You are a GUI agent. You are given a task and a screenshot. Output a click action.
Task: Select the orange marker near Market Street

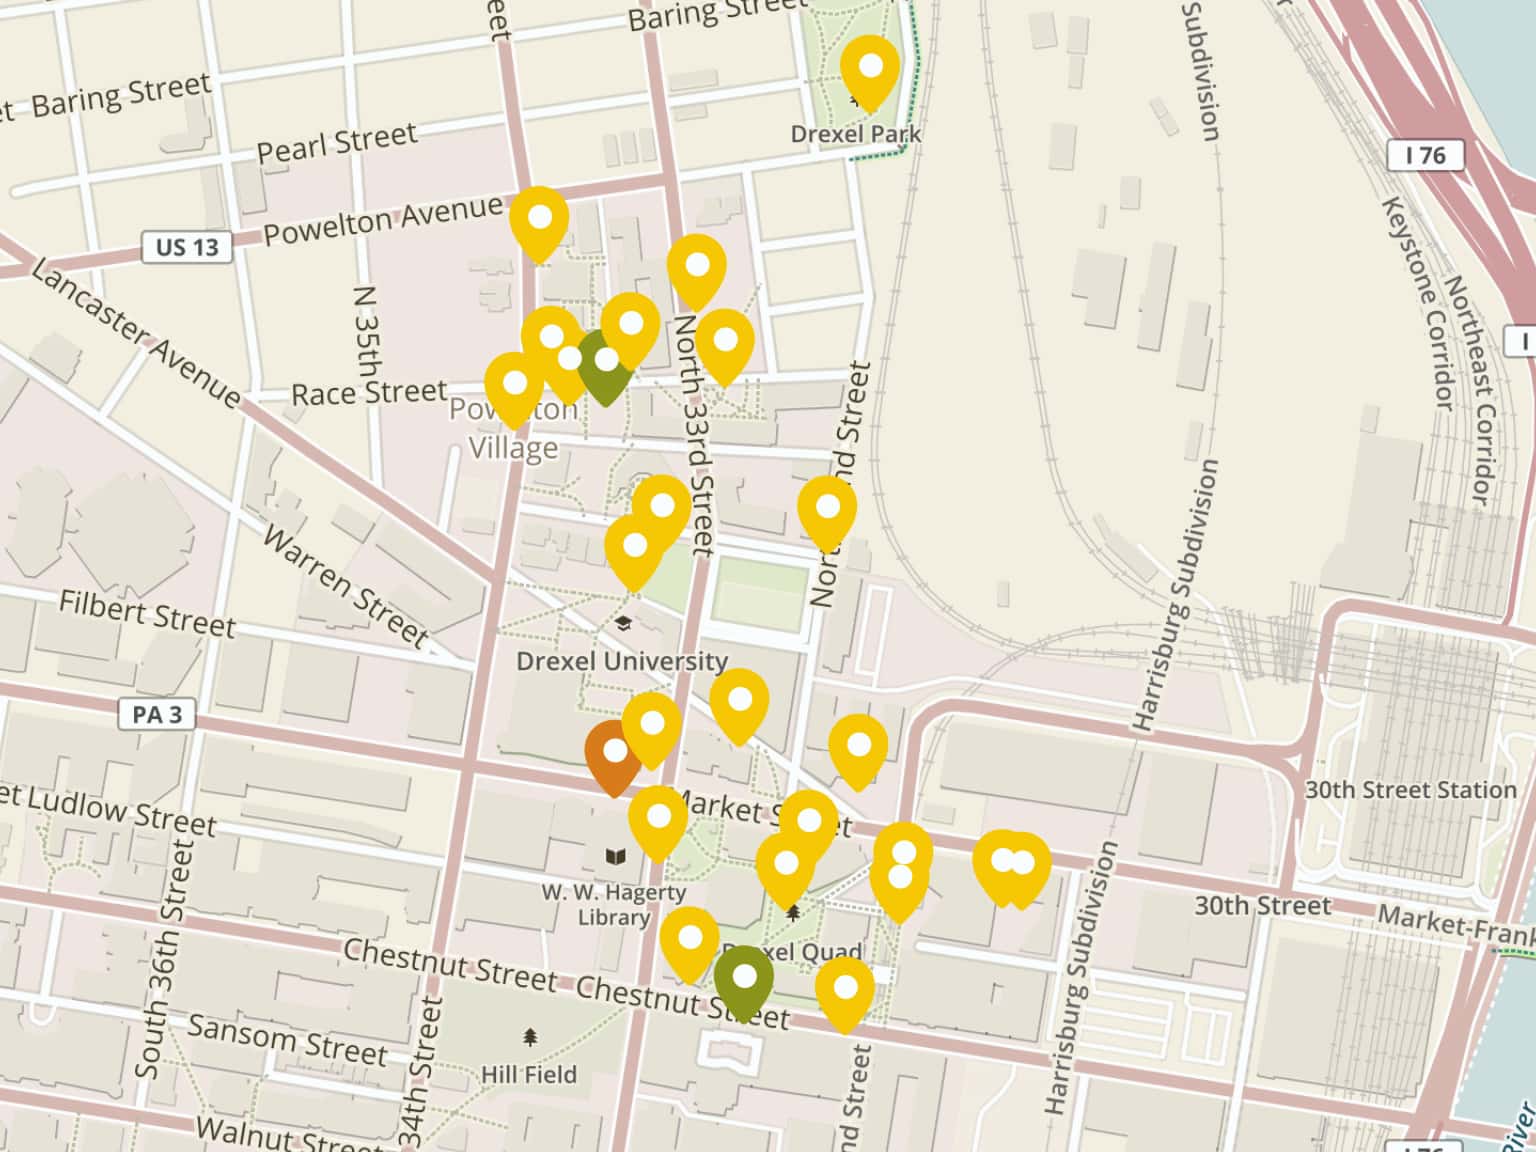pos(614,754)
